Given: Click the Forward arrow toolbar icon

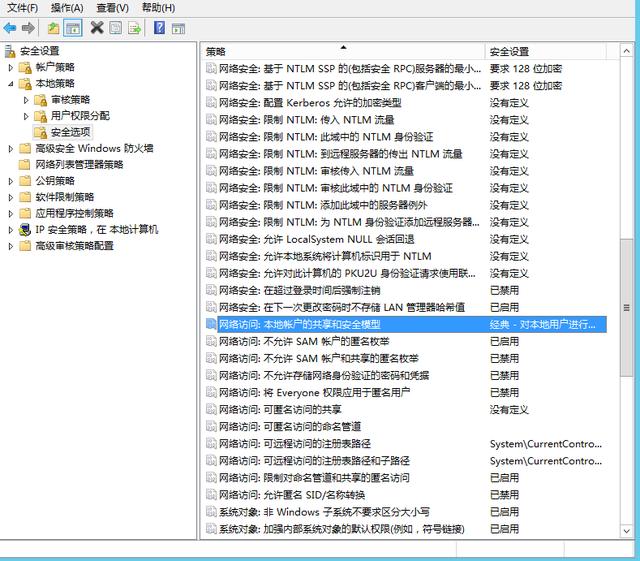Looking at the screenshot, I should 28,28.
